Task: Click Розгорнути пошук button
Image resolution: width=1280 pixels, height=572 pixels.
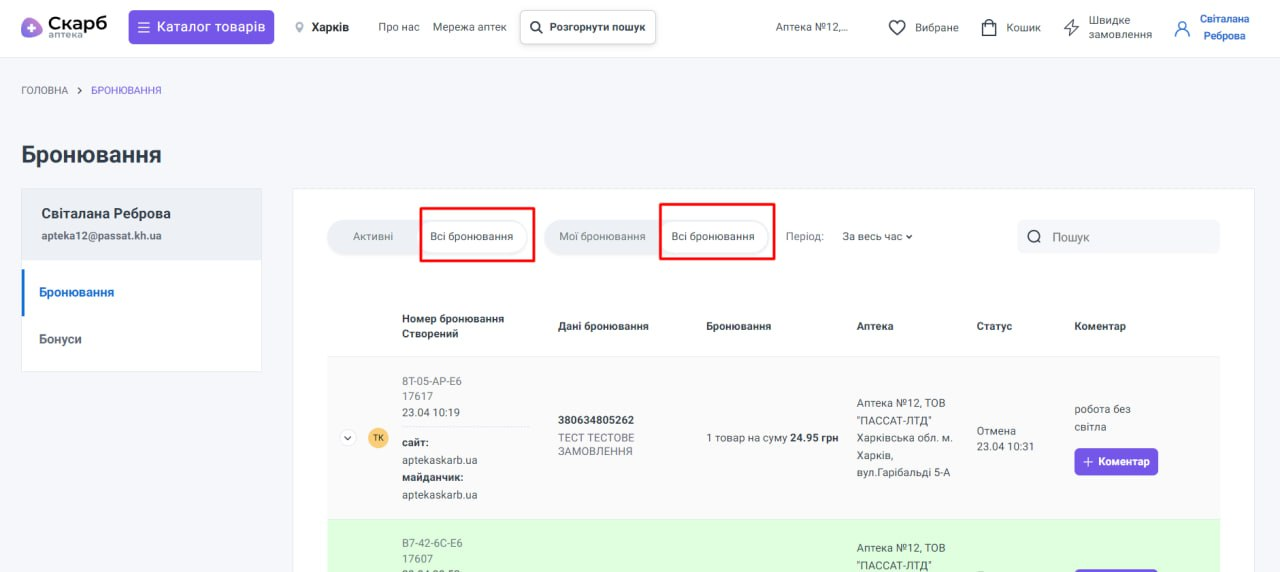Action: (588, 28)
